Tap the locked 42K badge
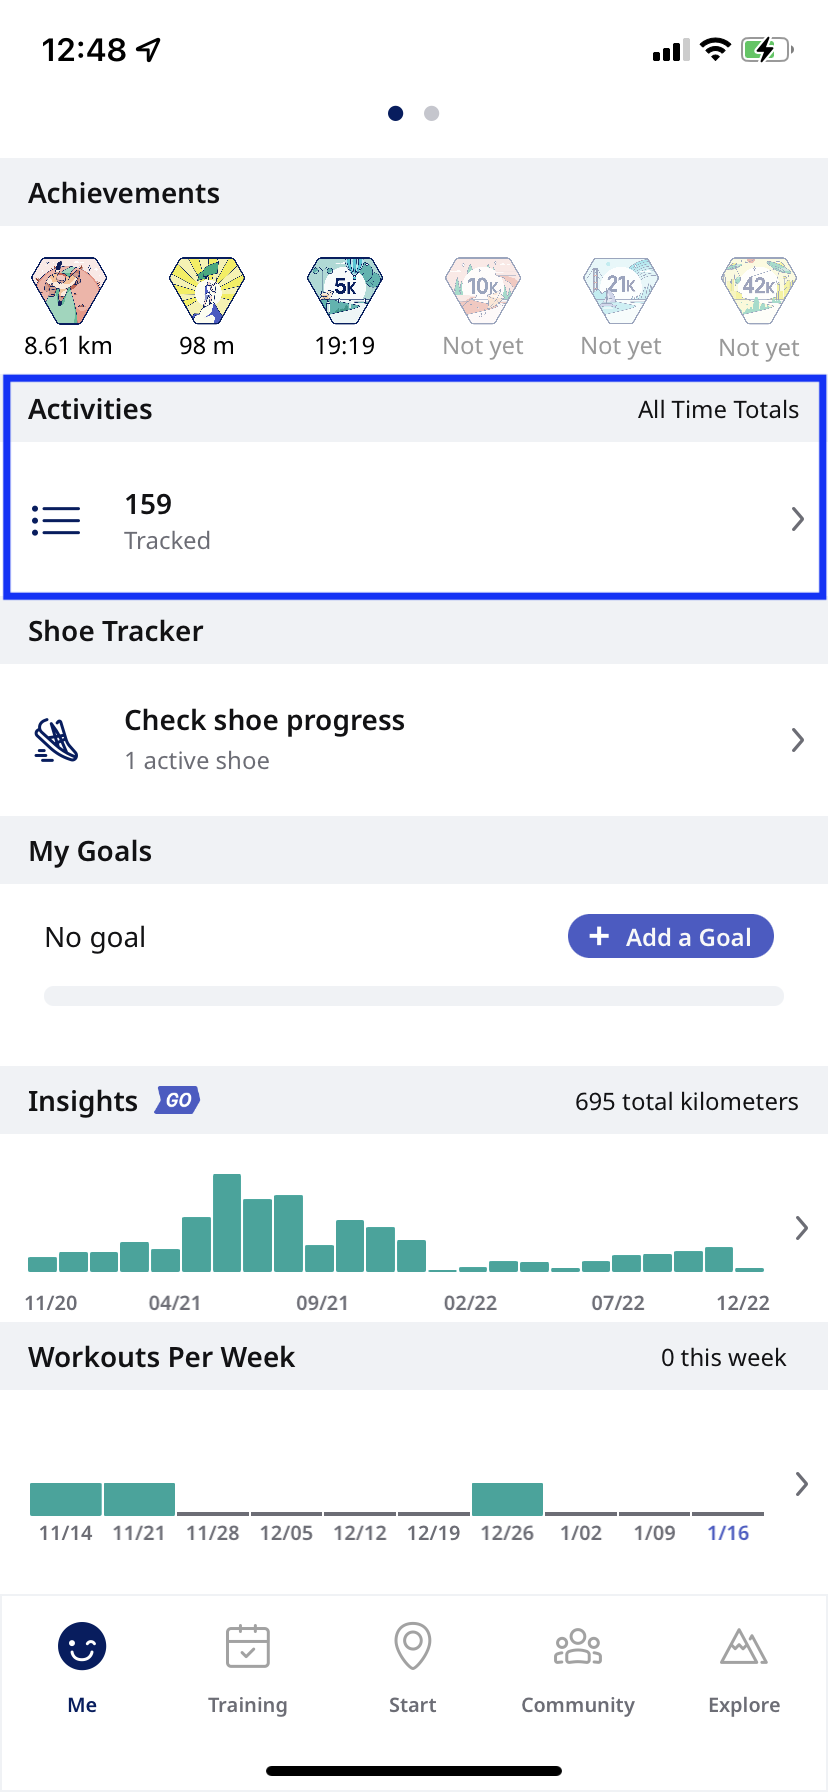 tap(759, 291)
